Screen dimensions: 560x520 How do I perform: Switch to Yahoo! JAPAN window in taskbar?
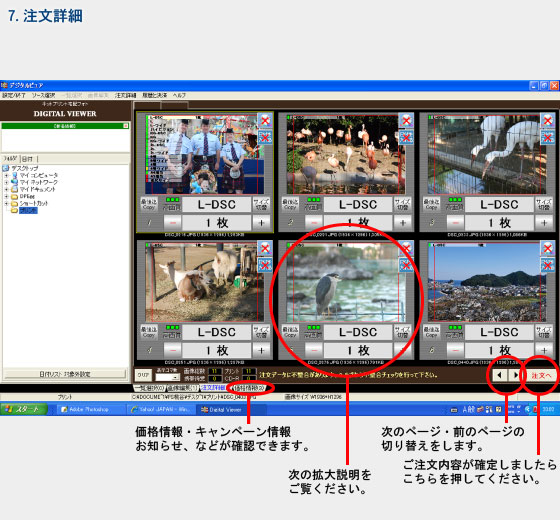click(160, 409)
